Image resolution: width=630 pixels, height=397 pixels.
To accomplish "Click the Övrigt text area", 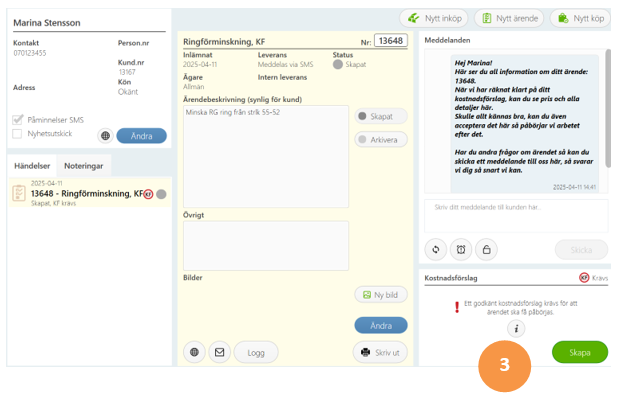I will tap(266, 246).
